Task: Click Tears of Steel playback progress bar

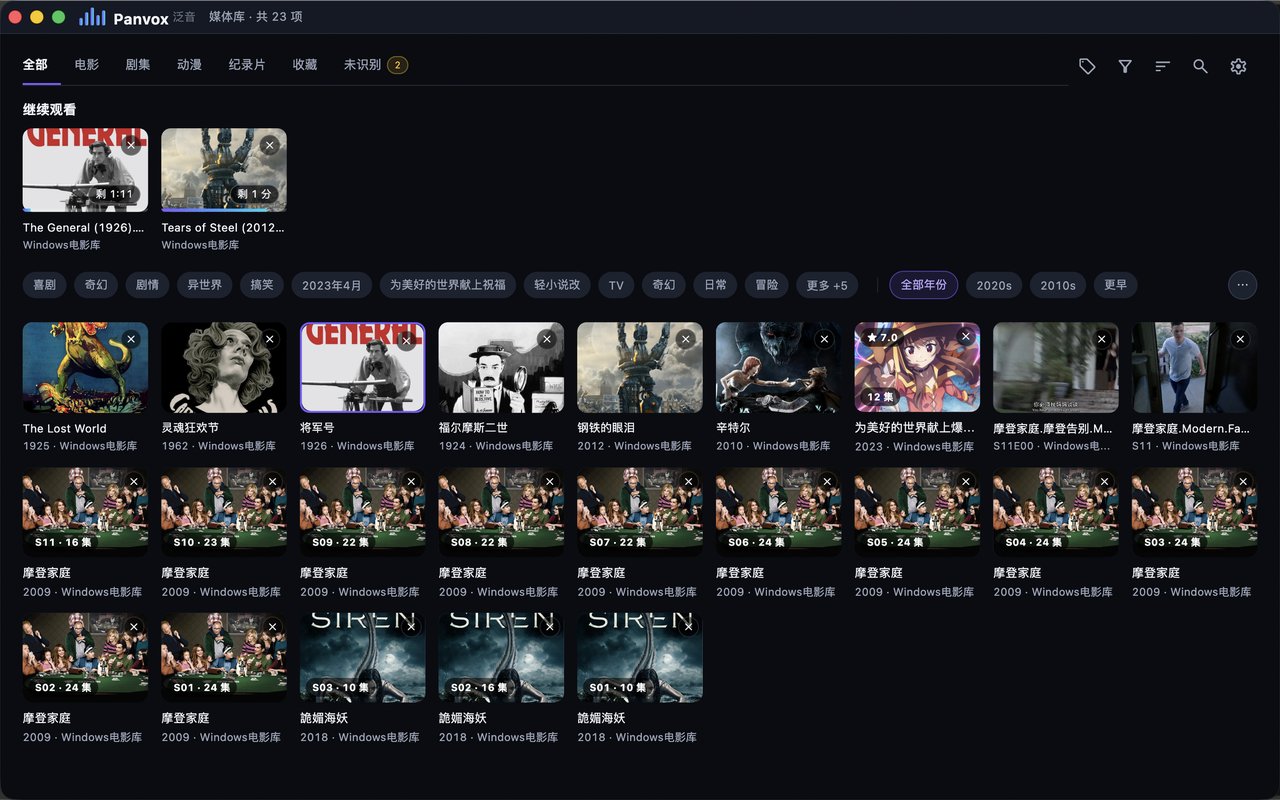Action: (224, 210)
